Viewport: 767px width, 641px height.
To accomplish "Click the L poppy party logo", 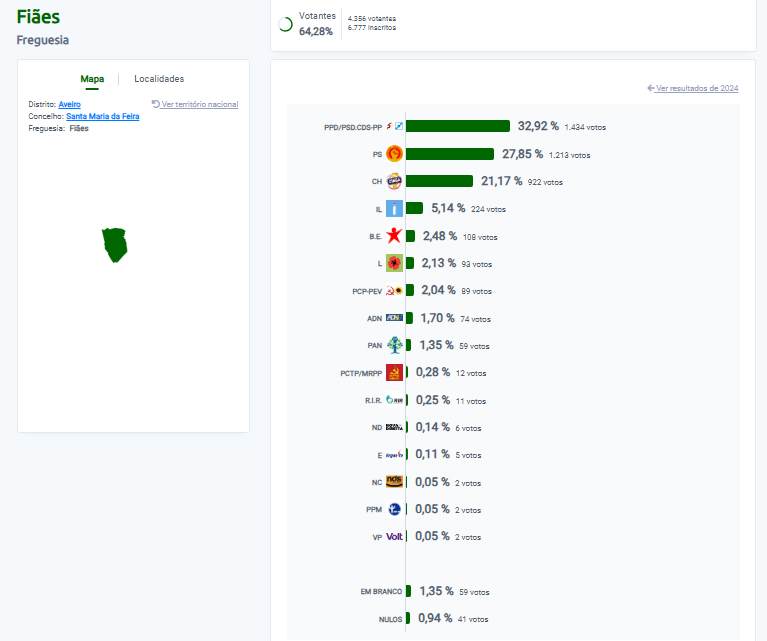I will (x=394, y=263).
